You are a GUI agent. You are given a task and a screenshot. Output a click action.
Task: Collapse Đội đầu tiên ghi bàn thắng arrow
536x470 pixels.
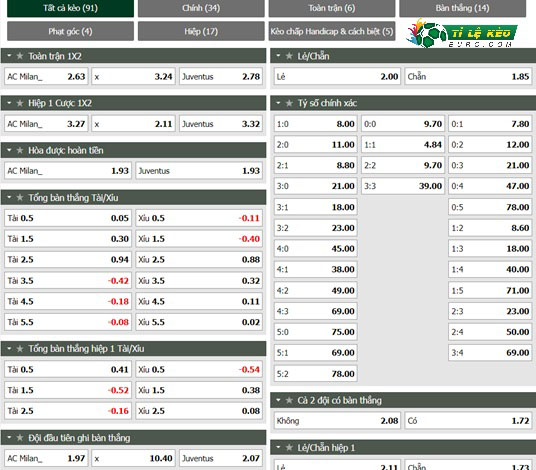[9, 438]
